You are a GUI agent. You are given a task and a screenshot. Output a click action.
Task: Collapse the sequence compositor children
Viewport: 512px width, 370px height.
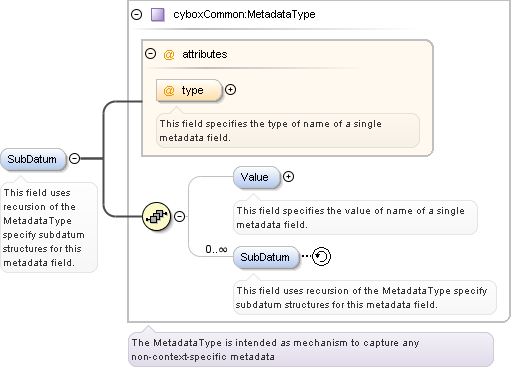coord(180,216)
